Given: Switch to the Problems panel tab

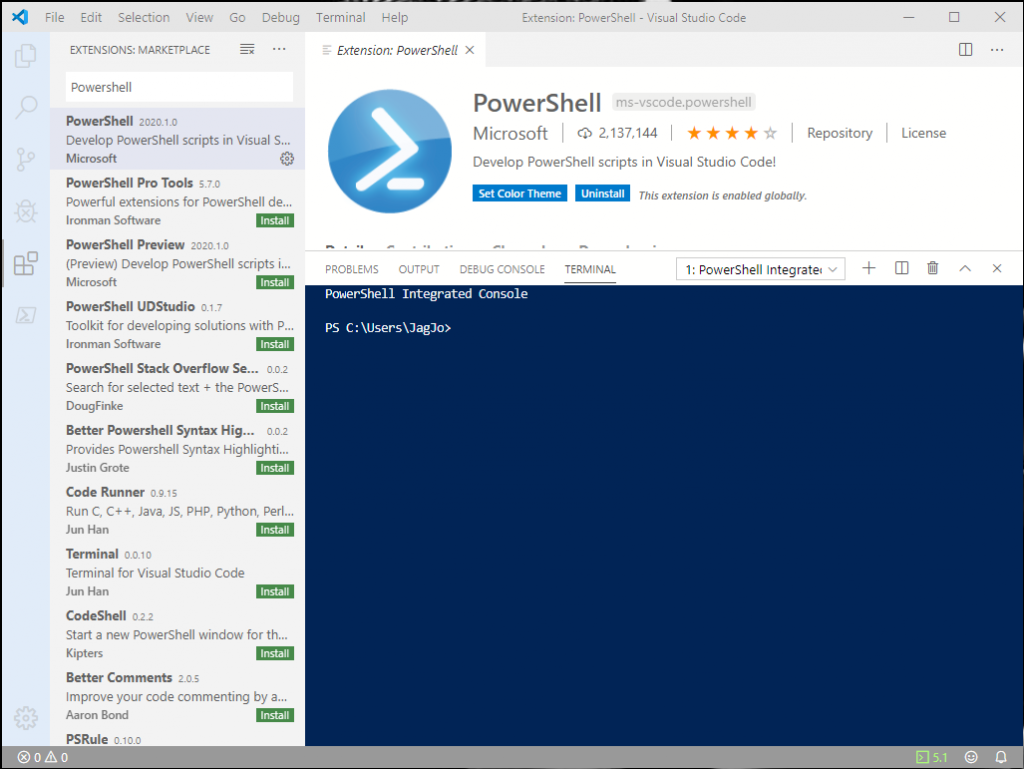Looking at the screenshot, I should coord(352,270).
